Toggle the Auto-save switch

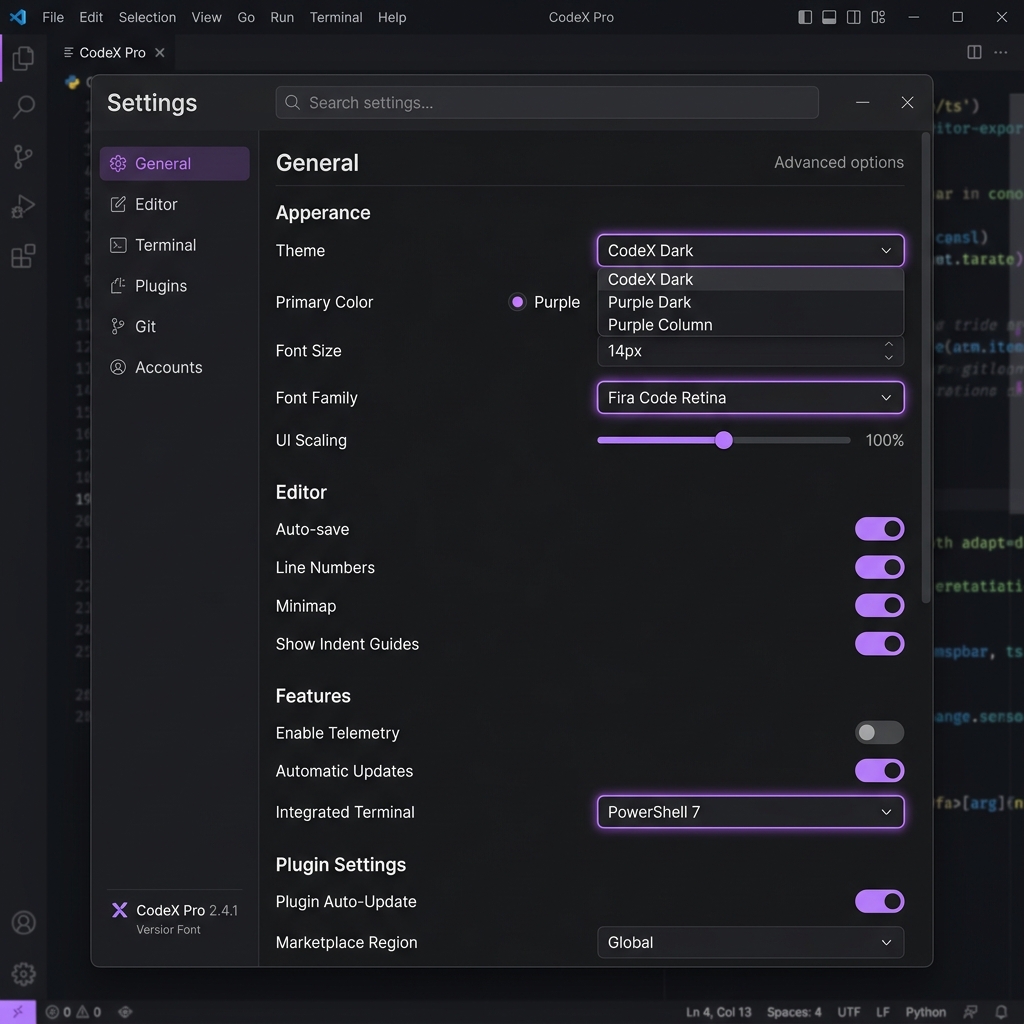(x=879, y=529)
